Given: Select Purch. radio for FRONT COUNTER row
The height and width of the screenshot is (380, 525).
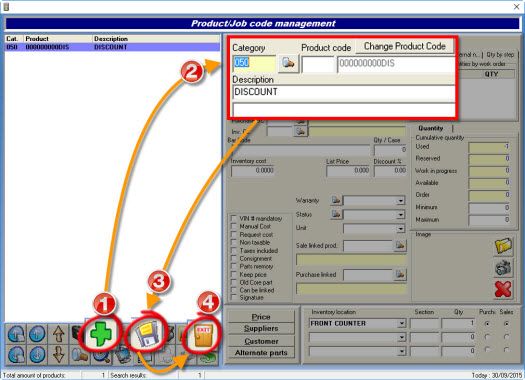Looking at the screenshot, I should pyautogui.click(x=487, y=323).
